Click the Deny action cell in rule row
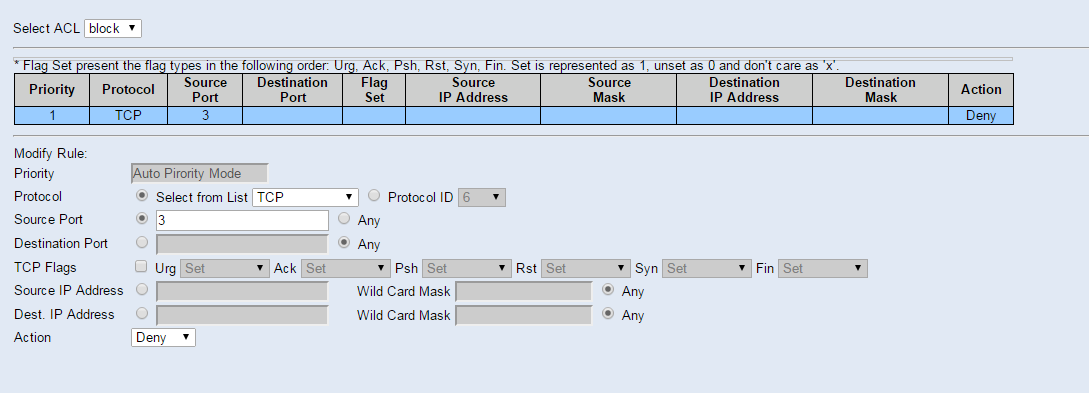Viewport: 1089px width, 393px height. coord(981,116)
